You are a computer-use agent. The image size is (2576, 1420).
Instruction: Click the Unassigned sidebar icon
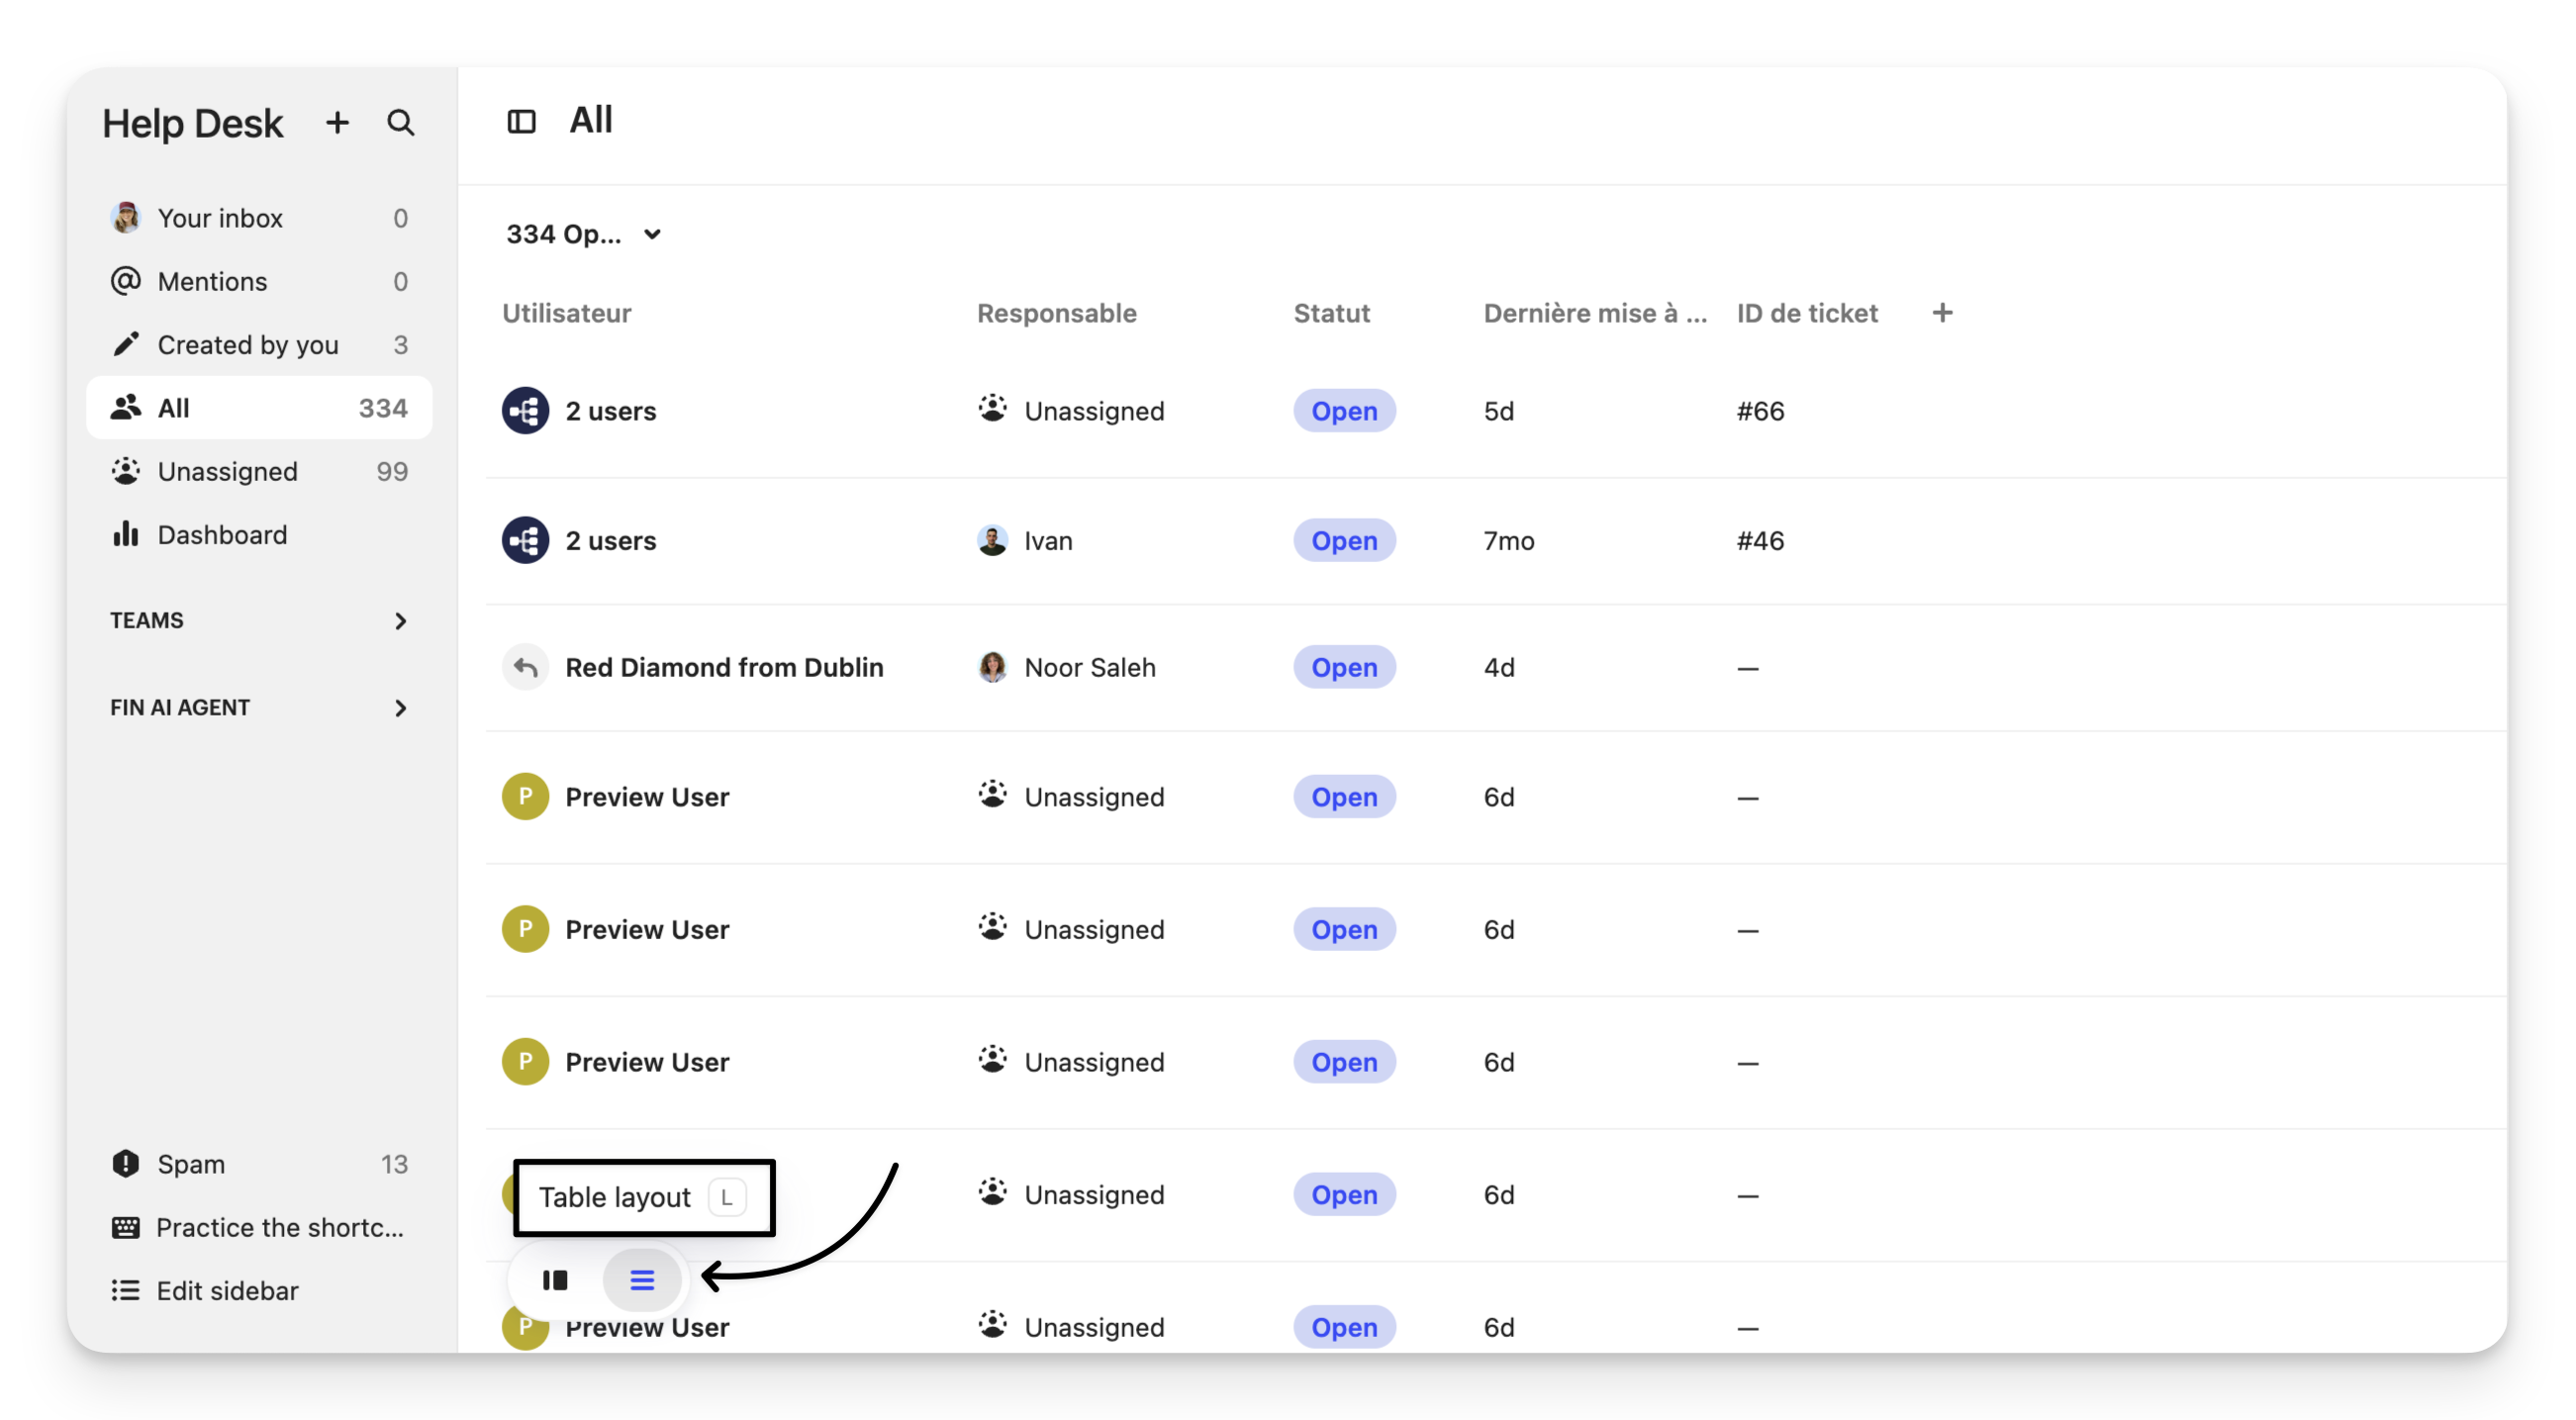pos(125,470)
